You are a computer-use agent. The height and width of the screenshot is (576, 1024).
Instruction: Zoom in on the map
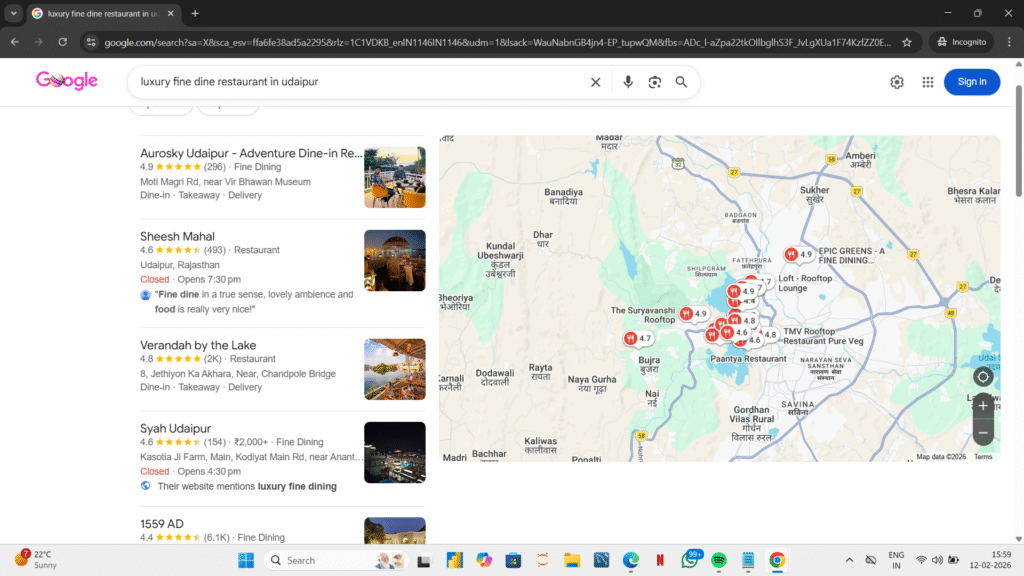983,407
